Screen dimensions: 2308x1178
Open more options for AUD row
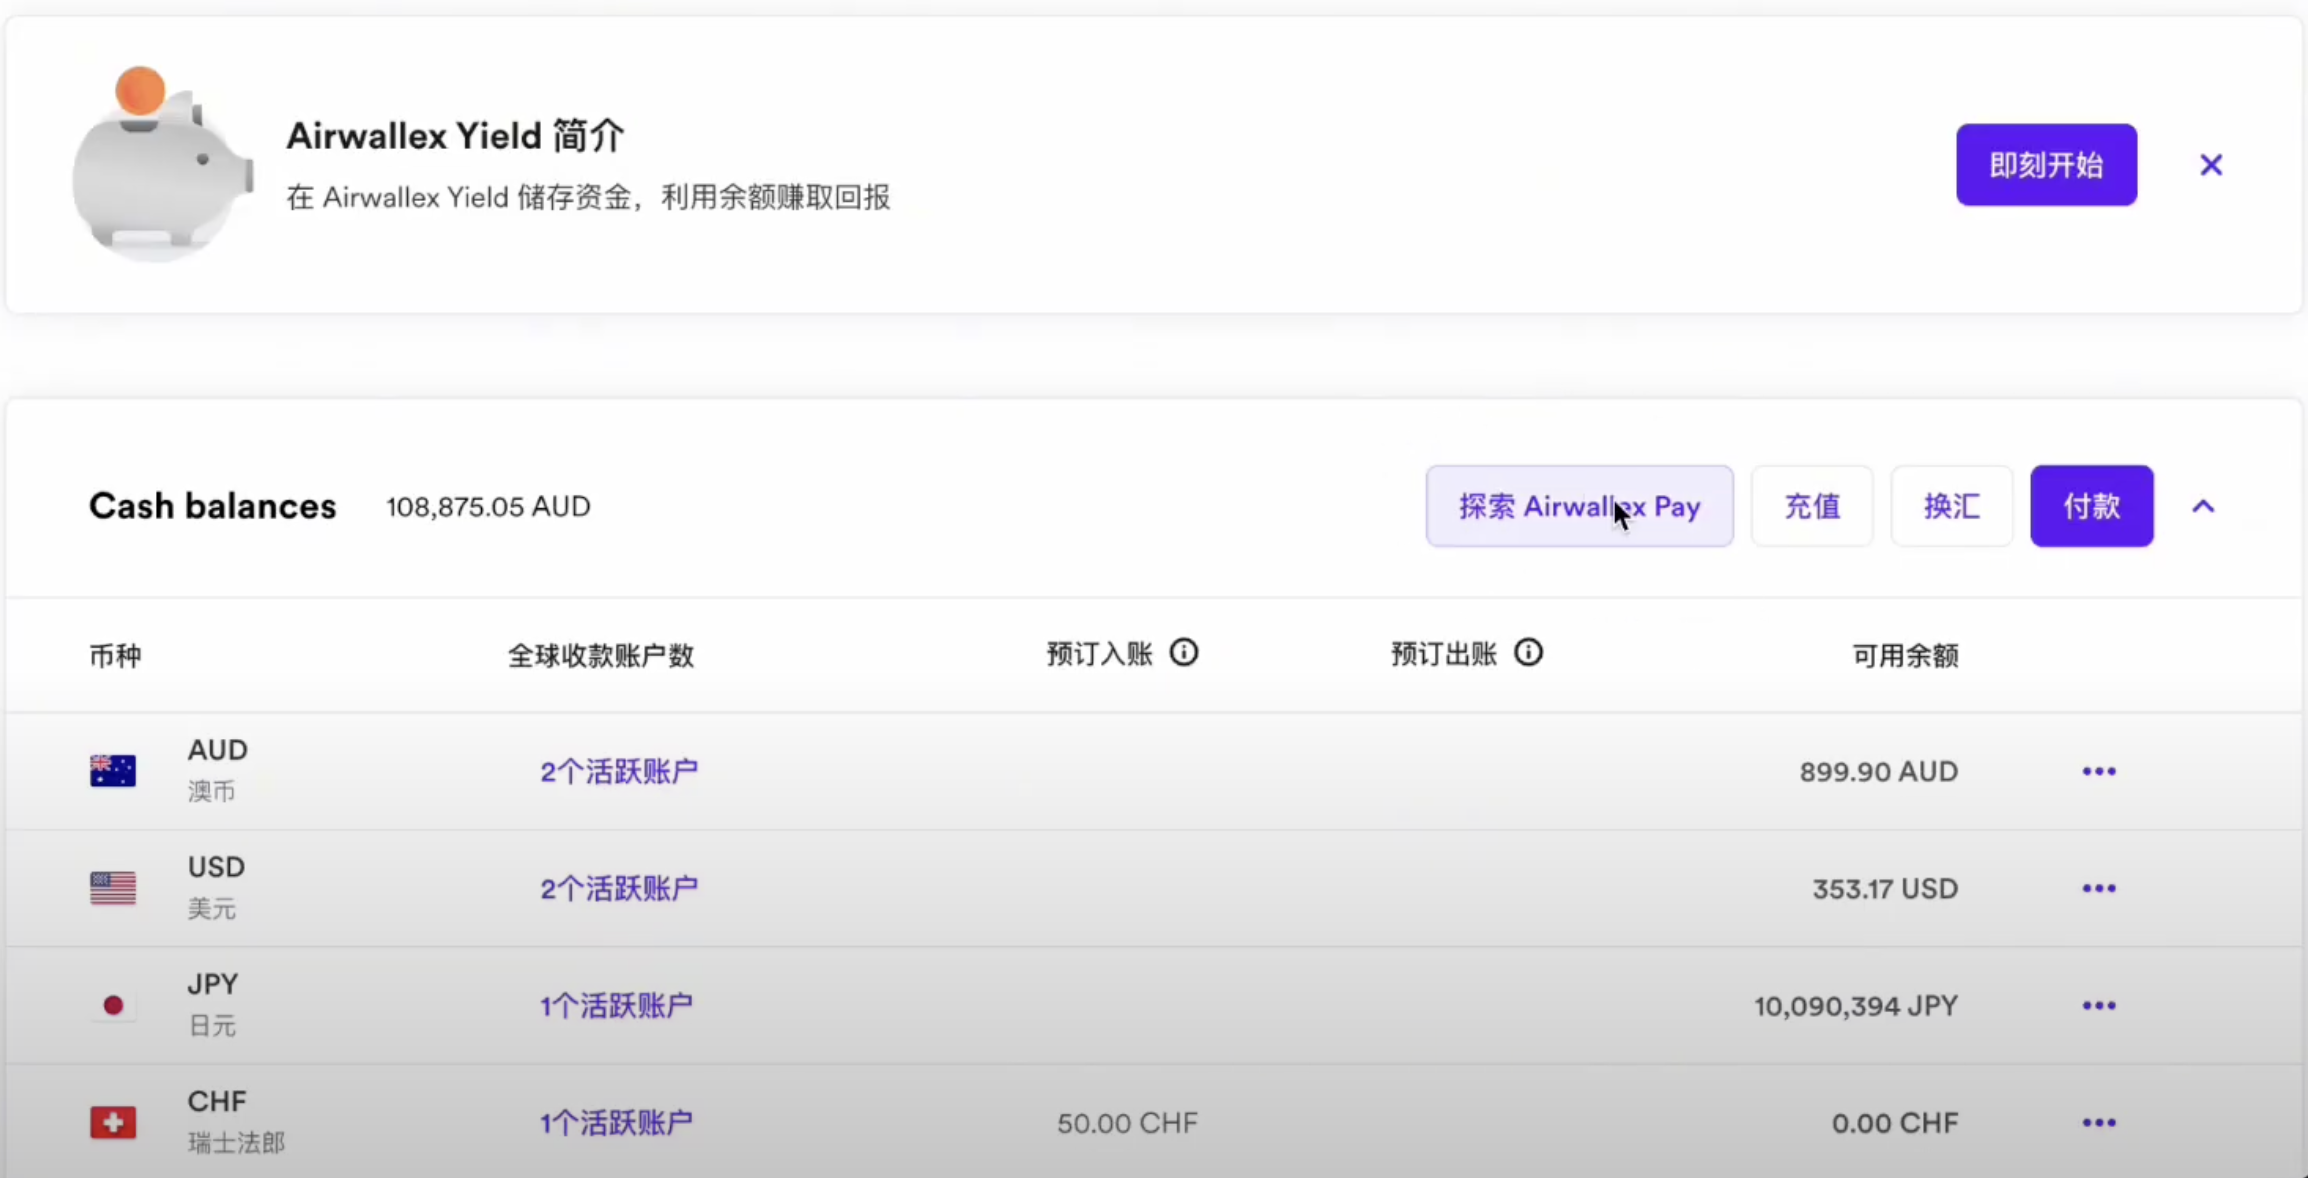[x=2099, y=771]
